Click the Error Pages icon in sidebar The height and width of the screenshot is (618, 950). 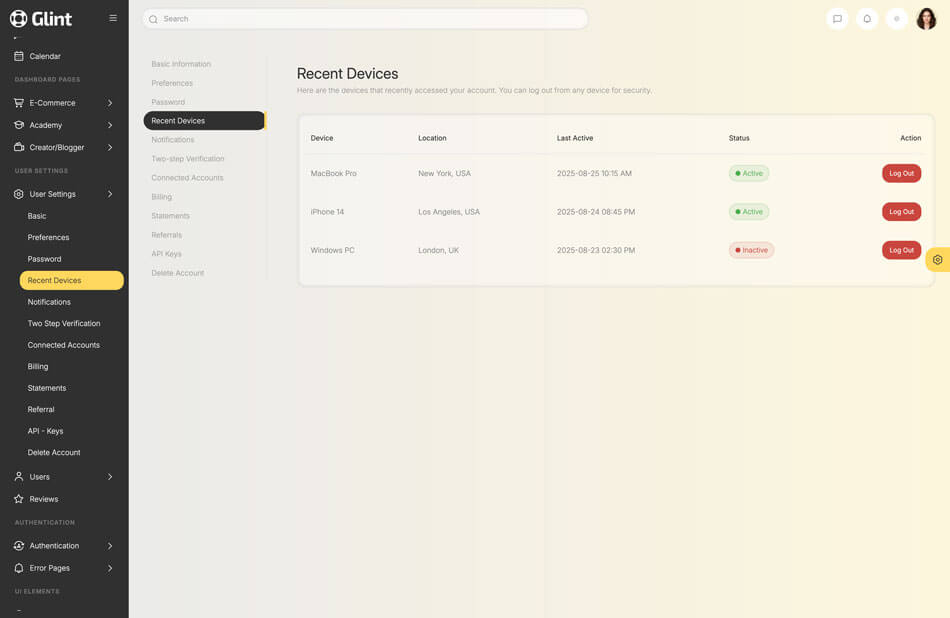[x=19, y=568]
